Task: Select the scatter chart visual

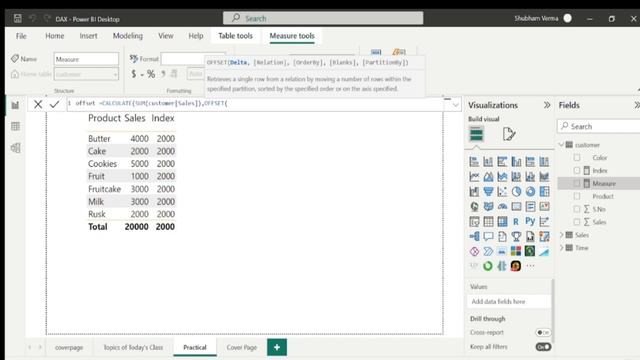Action: tap(502, 191)
